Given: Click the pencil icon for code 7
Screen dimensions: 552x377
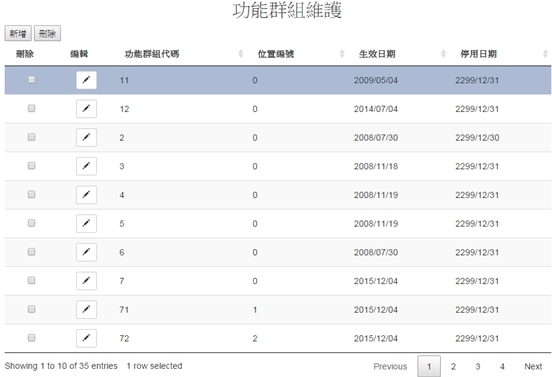Looking at the screenshot, I should [x=86, y=281].
